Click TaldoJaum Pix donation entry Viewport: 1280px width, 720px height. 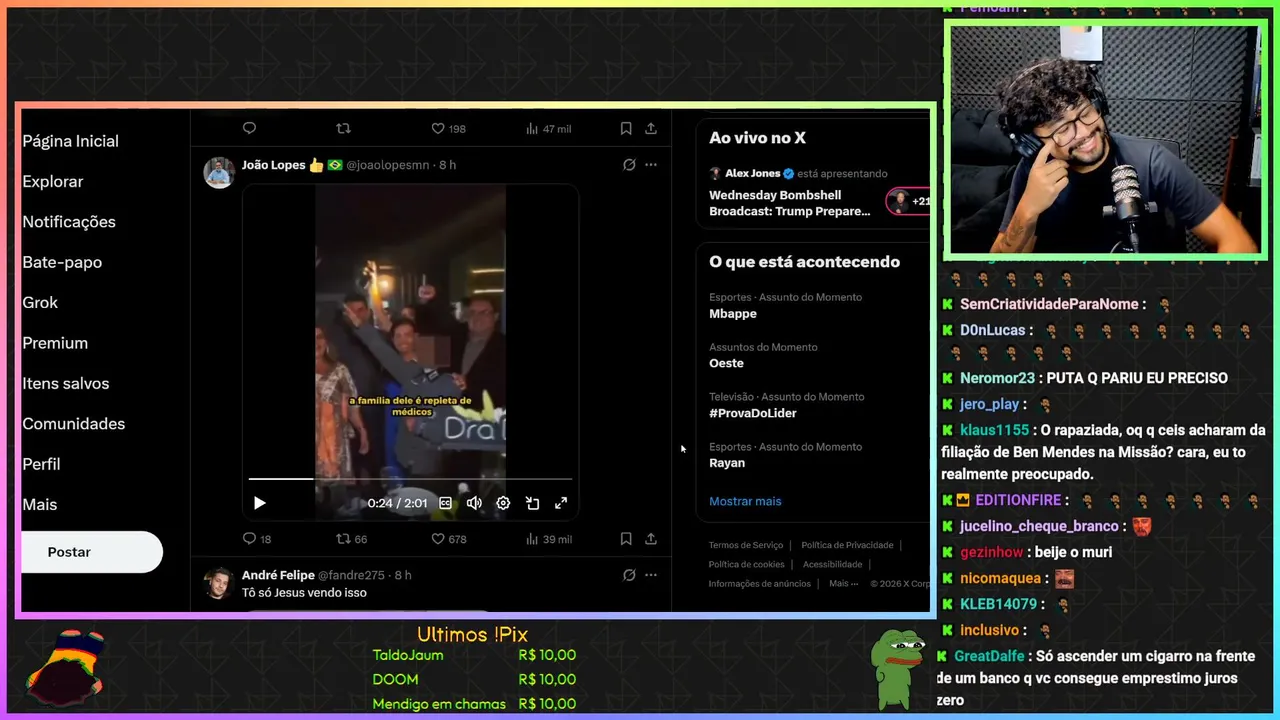click(x=474, y=655)
